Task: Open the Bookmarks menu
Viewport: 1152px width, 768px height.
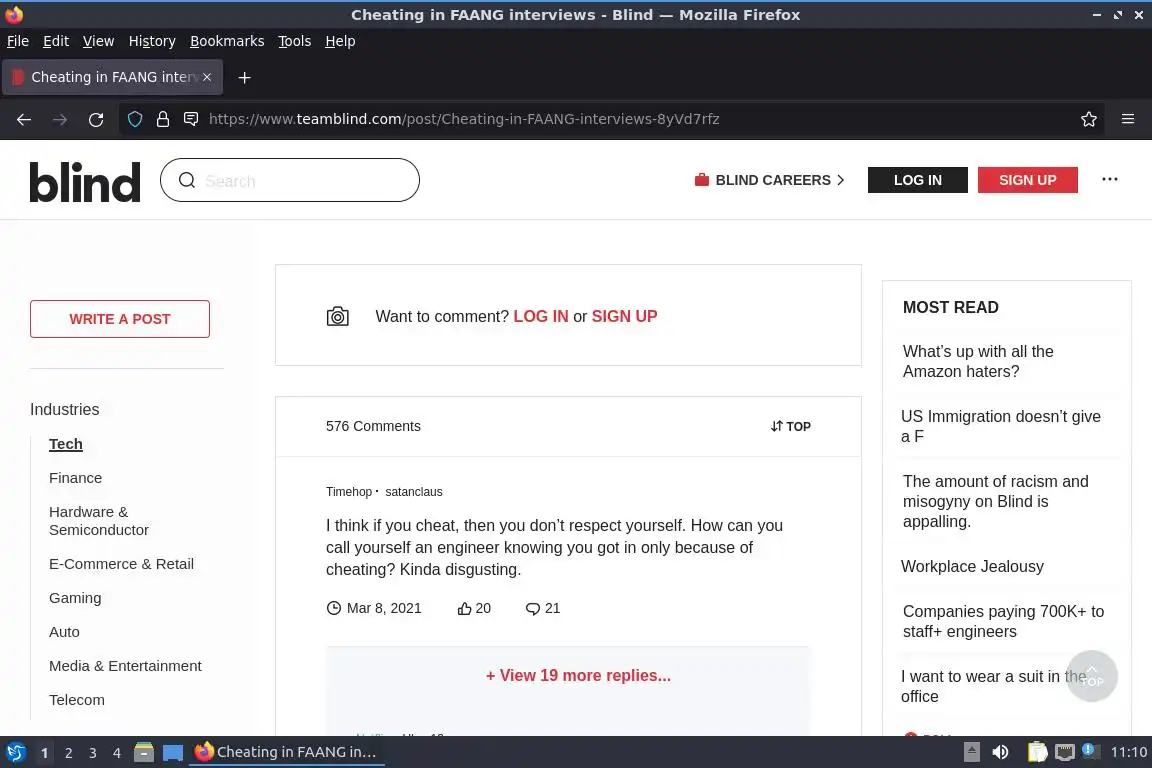Action: pyautogui.click(x=227, y=41)
